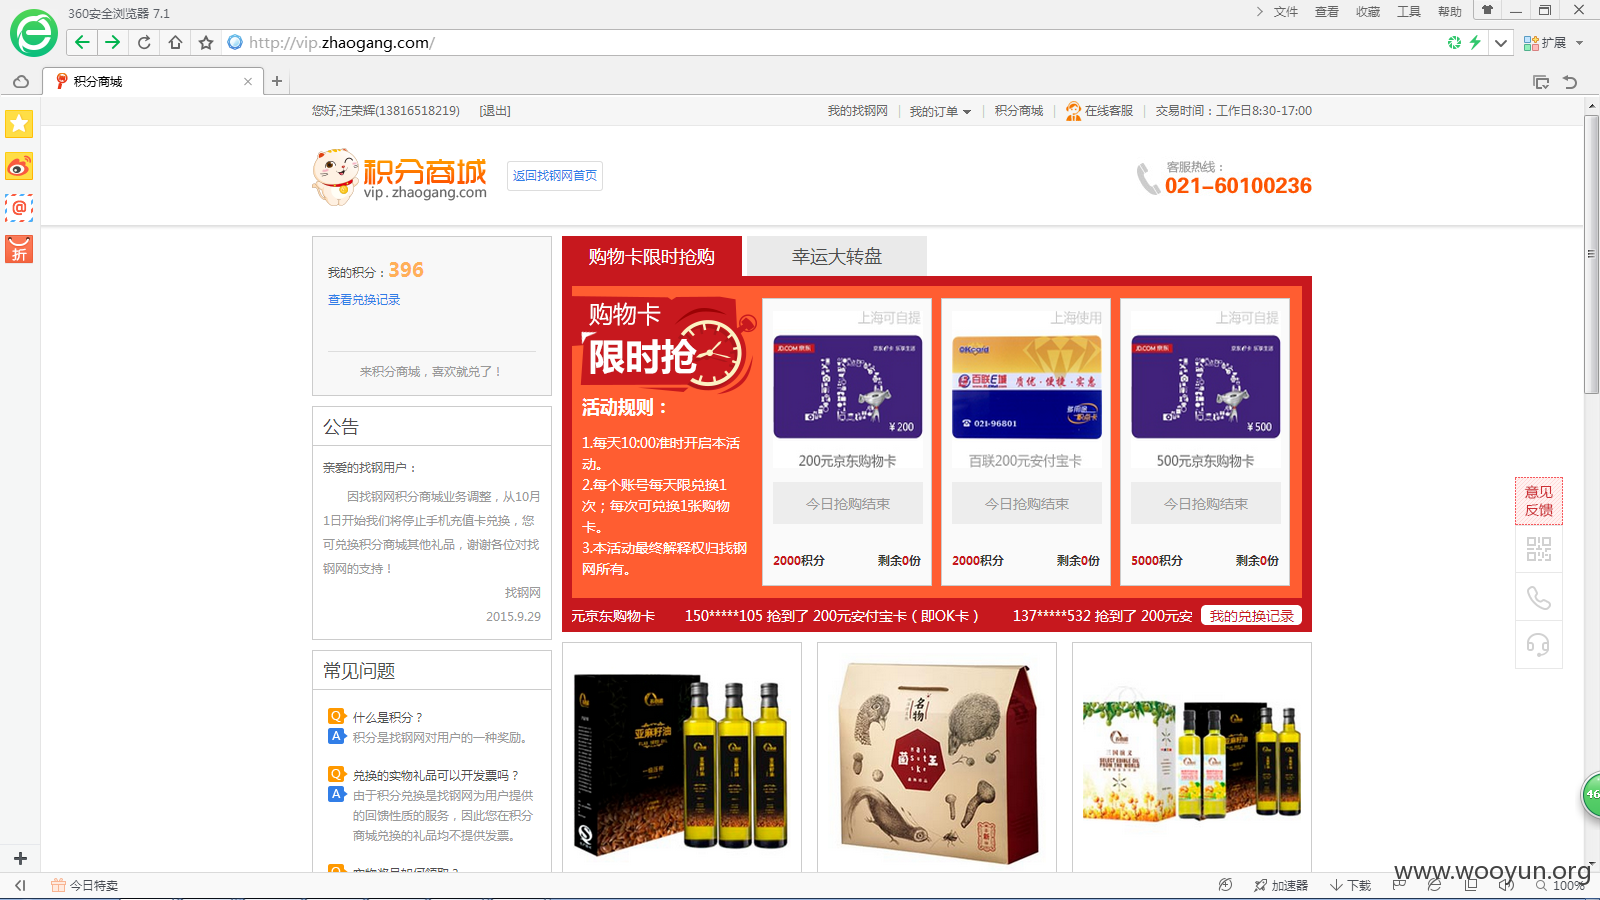Open the 文件 menu
The height and width of the screenshot is (900, 1600).
click(x=1286, y=12)
